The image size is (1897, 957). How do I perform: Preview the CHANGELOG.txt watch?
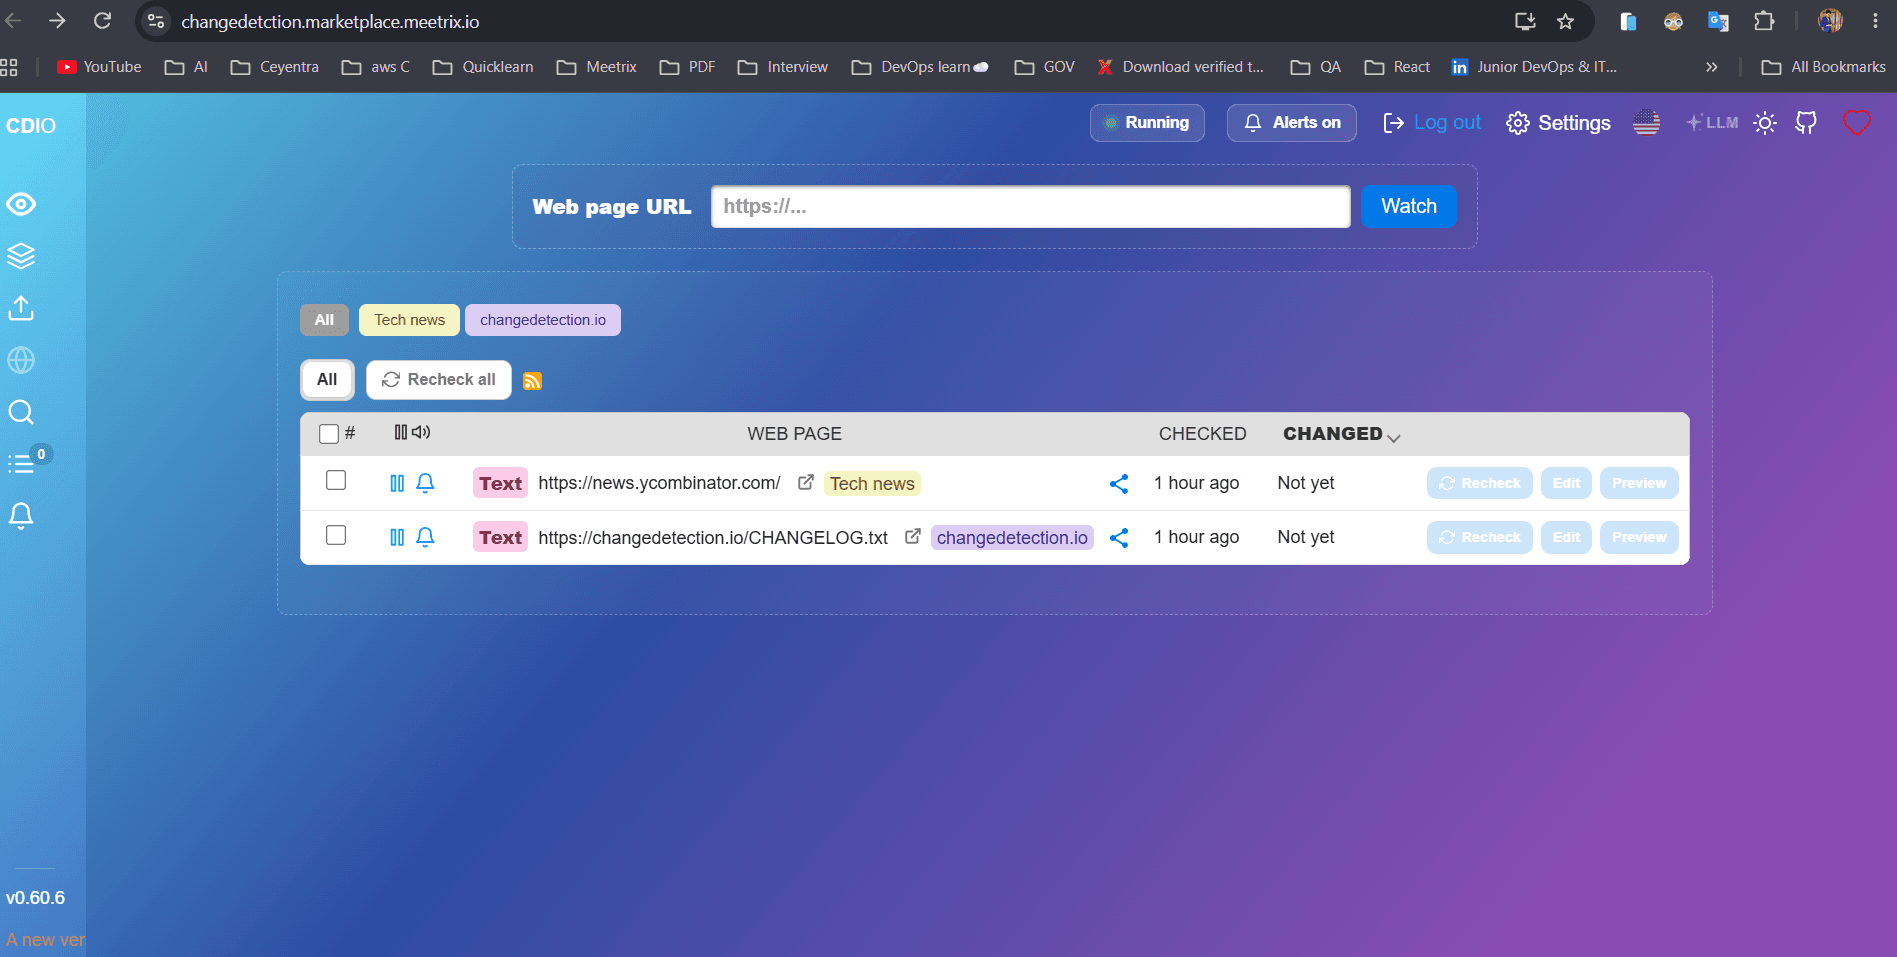click(1639, 537)
